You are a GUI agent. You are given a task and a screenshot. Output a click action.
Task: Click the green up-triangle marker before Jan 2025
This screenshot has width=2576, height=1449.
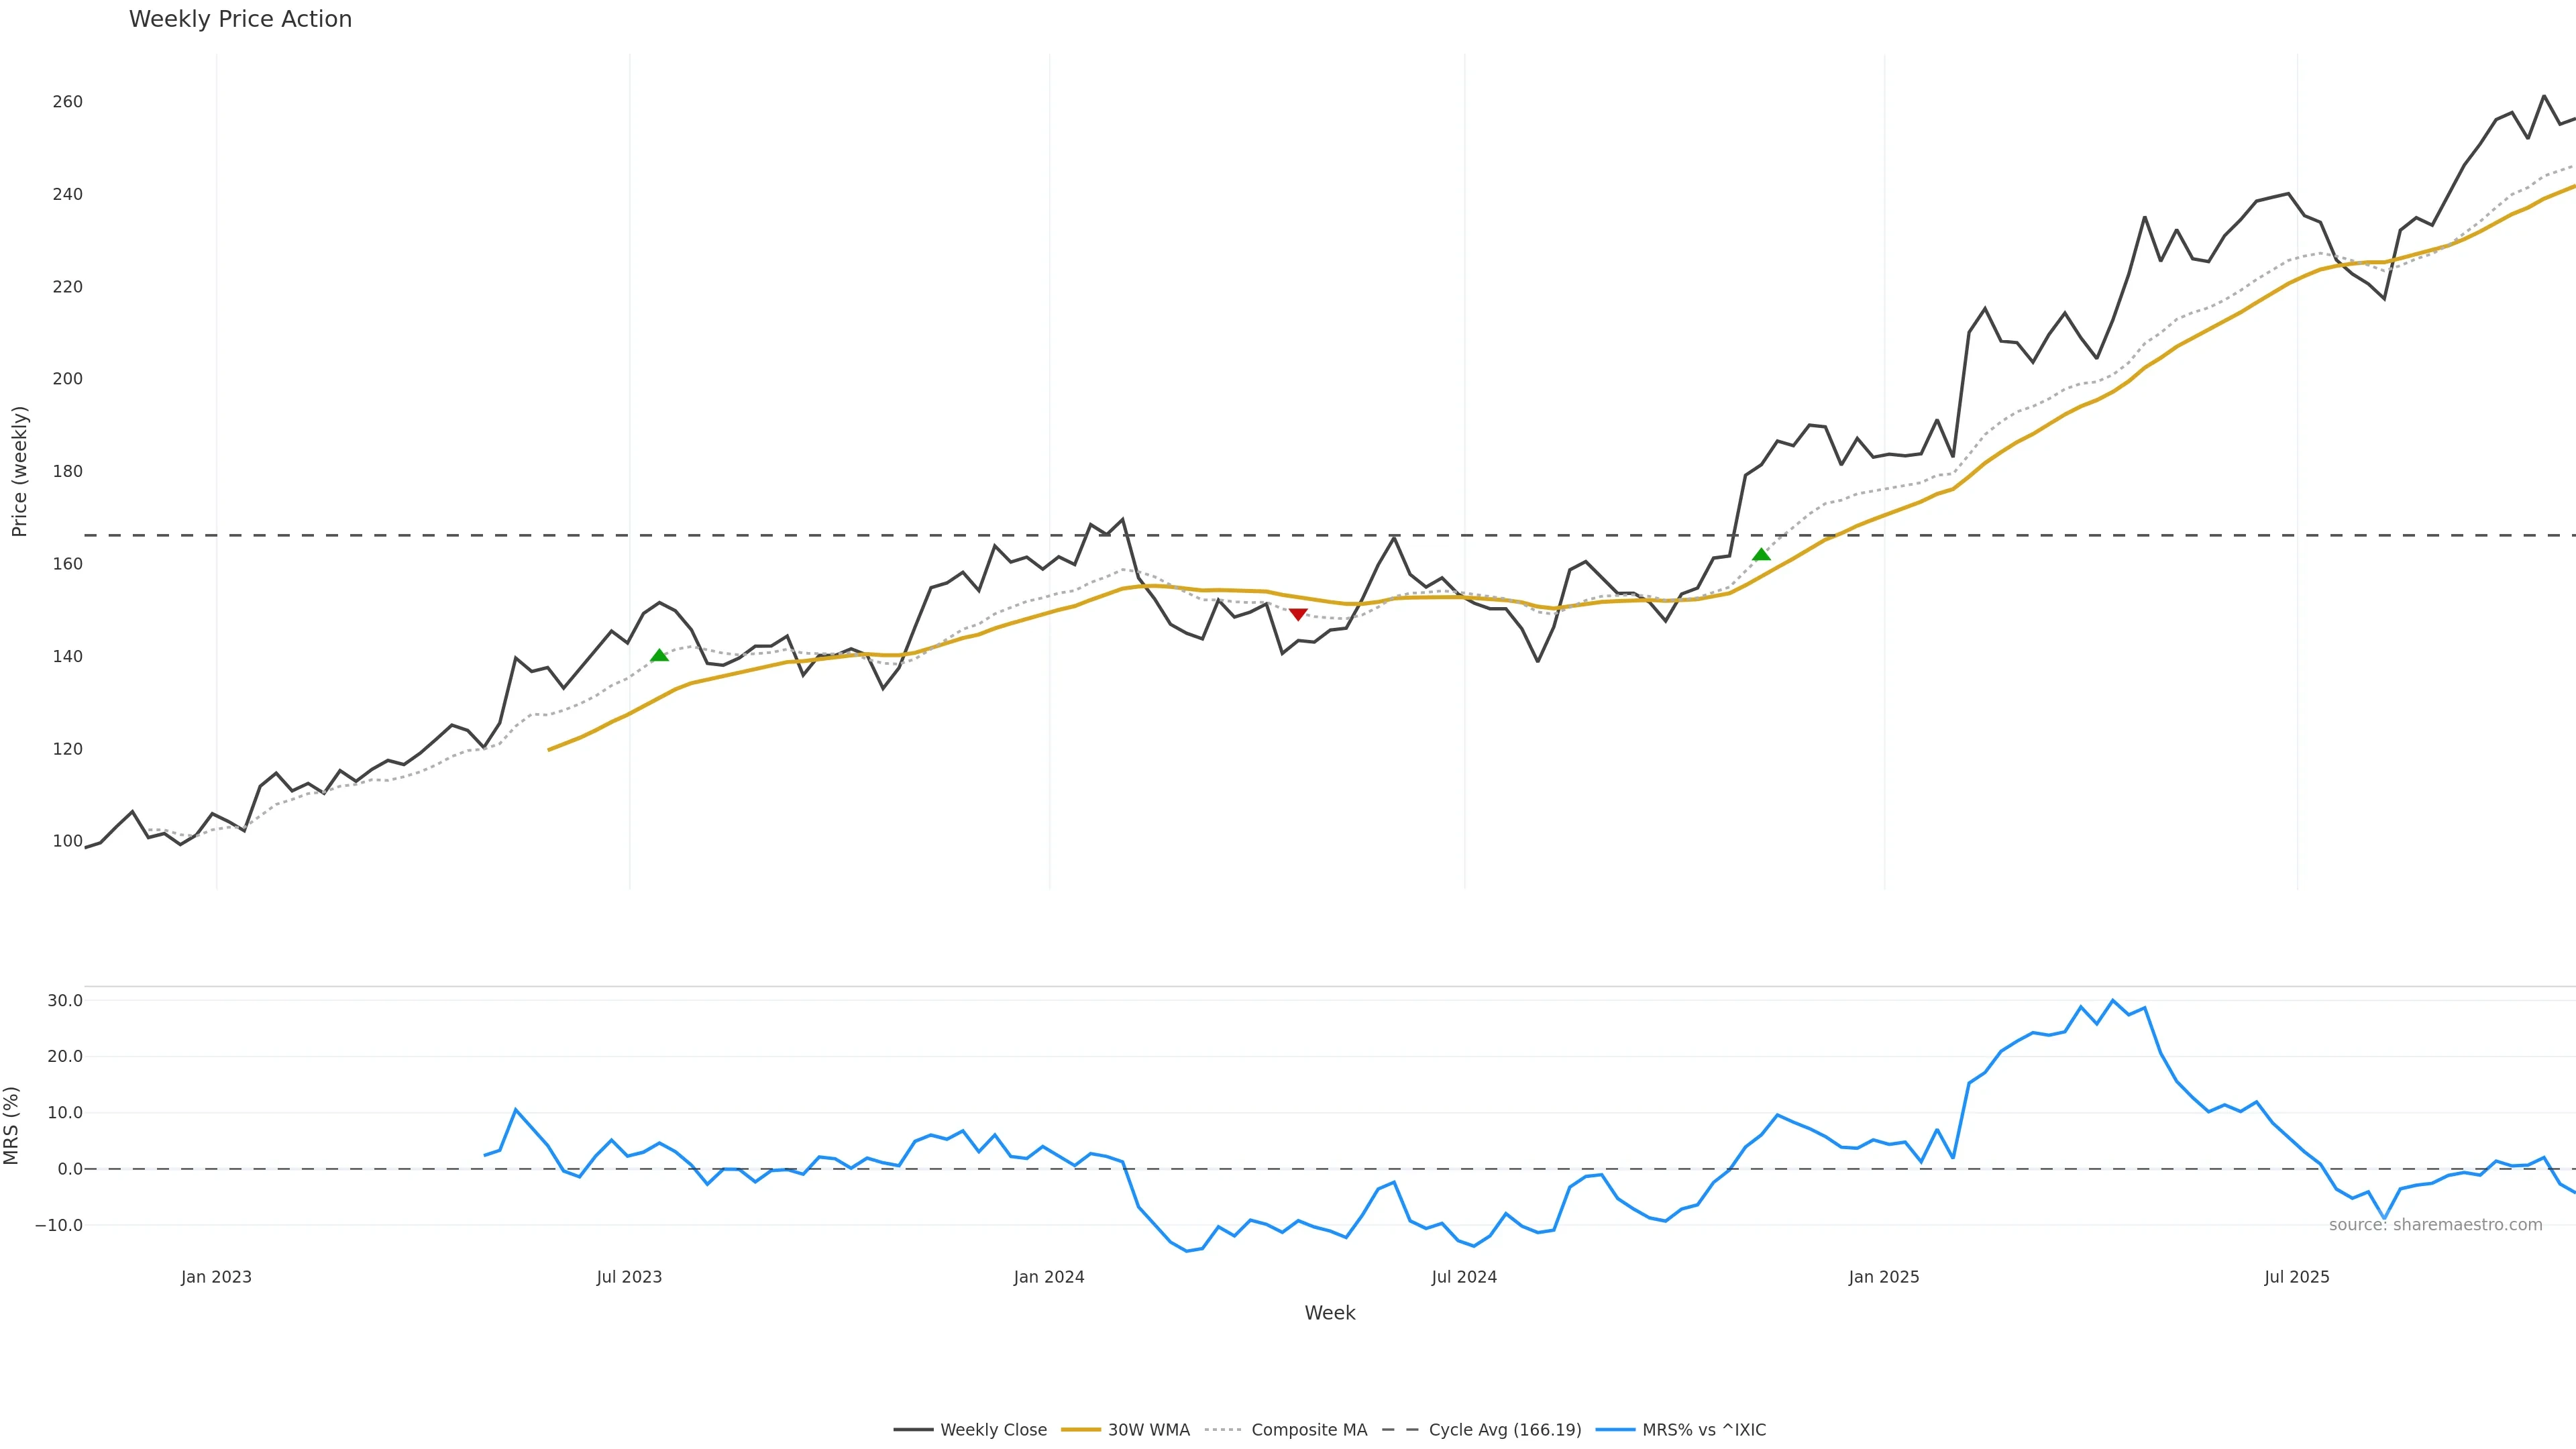[1761, 554]
